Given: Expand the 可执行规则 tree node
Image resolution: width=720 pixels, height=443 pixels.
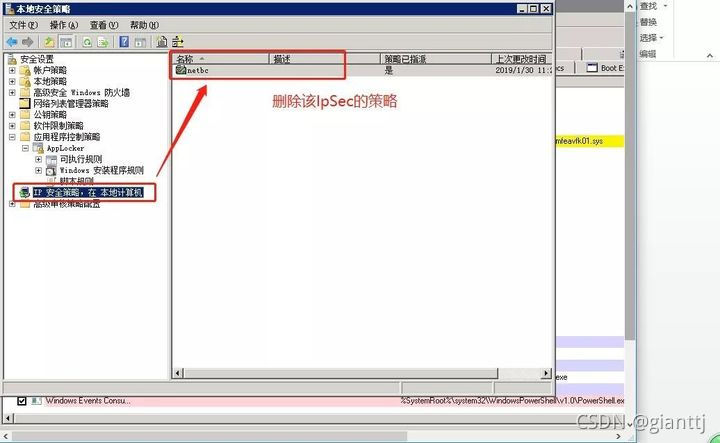Looking at the screenshot, I should coord(39,159).
